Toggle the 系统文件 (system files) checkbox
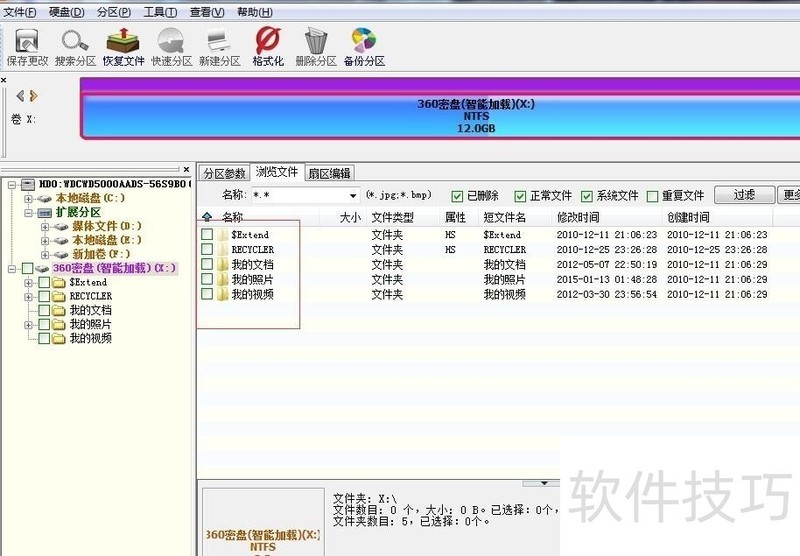Screen dimensions: 800x556 point(587,196)
